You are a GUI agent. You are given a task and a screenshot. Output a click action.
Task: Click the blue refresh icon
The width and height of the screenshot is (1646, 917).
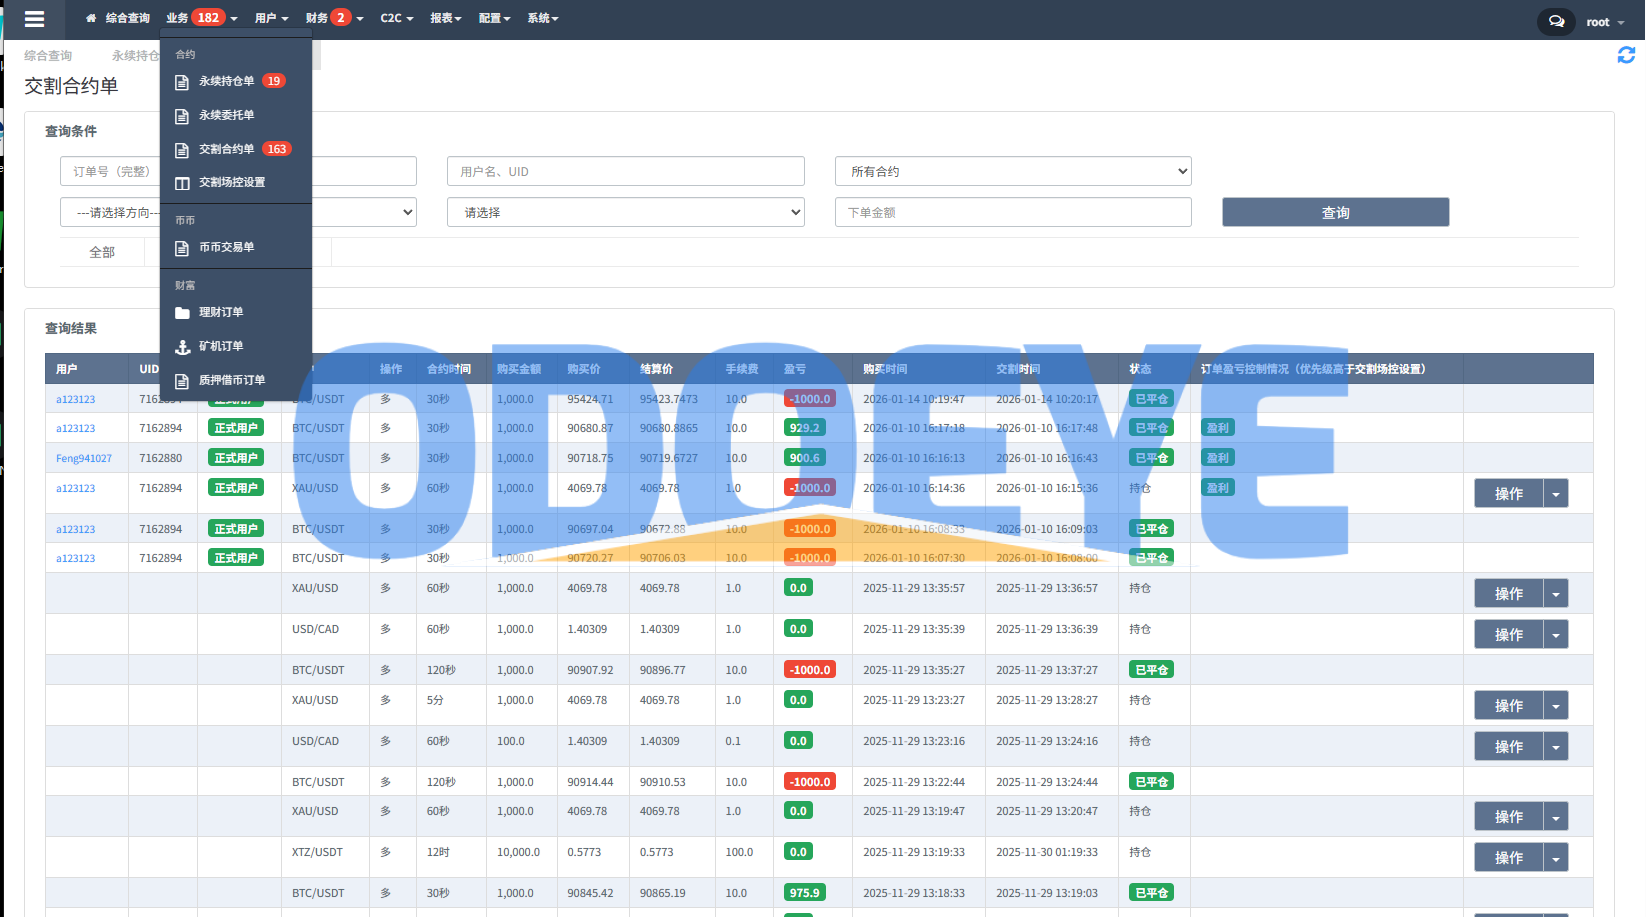[x=1626, y=55]
